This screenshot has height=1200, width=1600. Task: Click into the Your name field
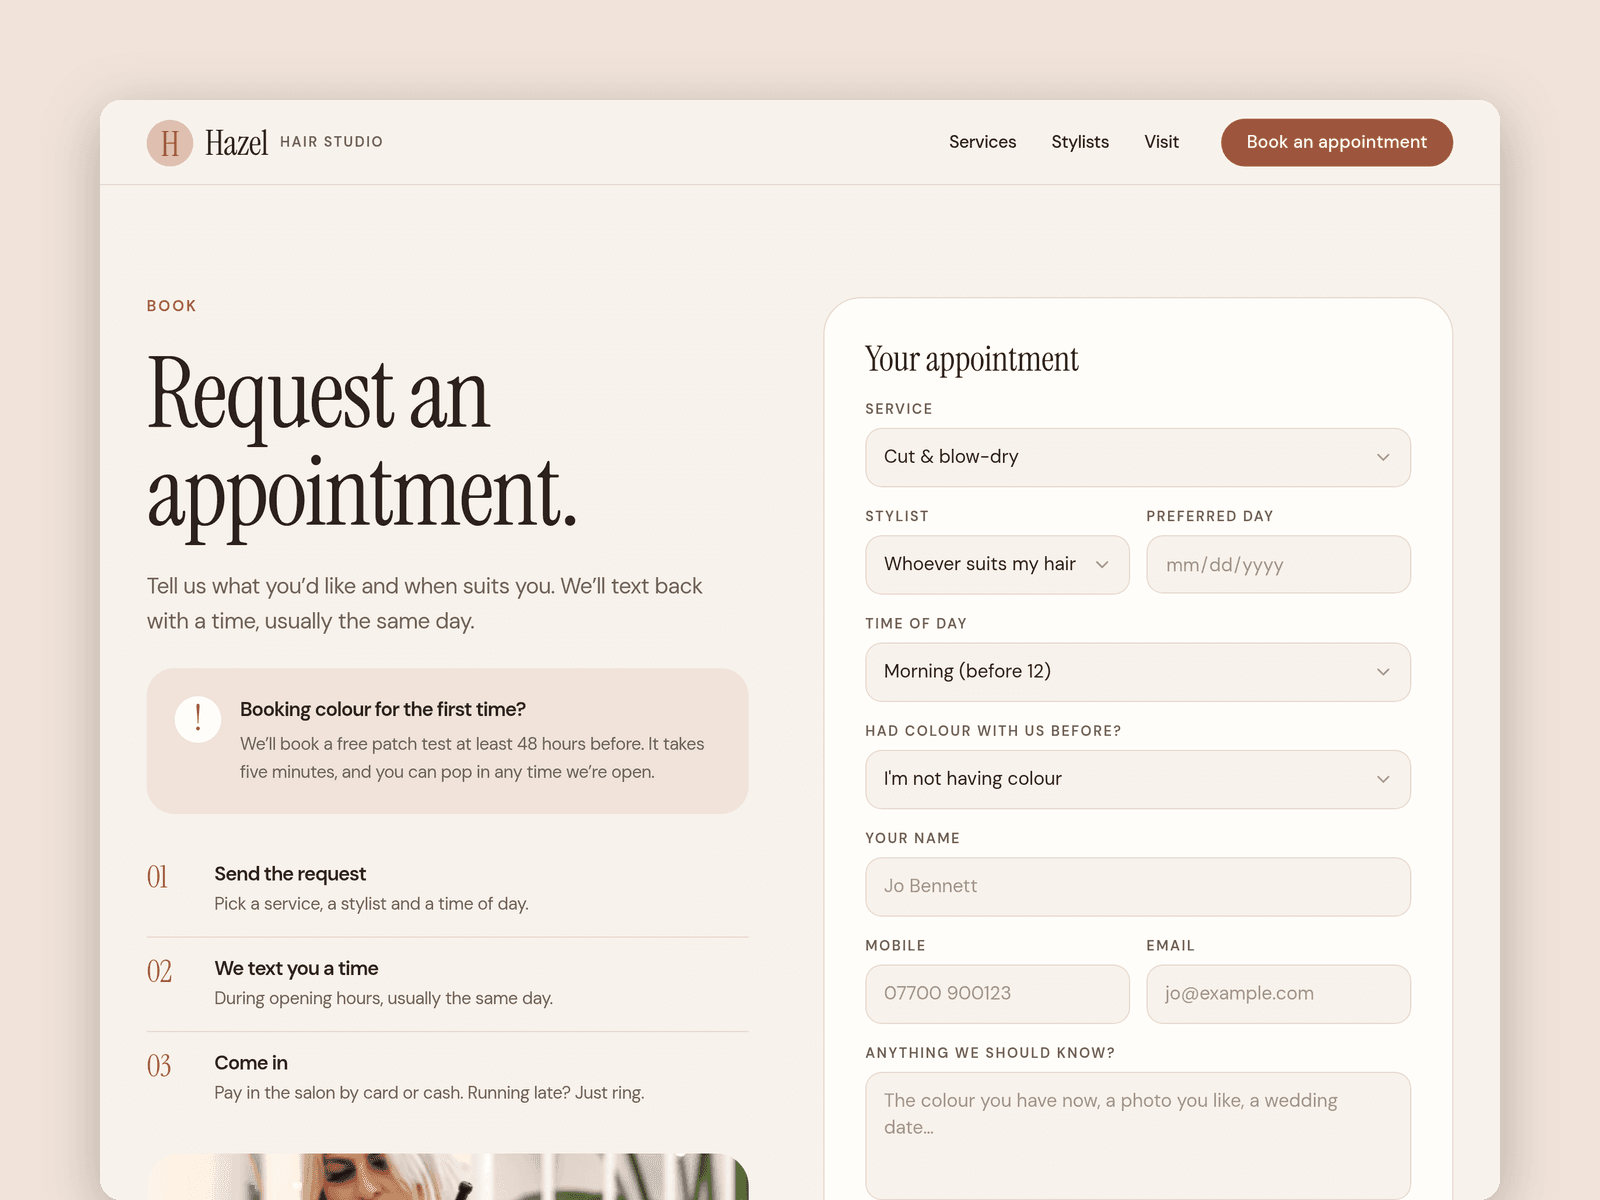(x=1138, y=886)
